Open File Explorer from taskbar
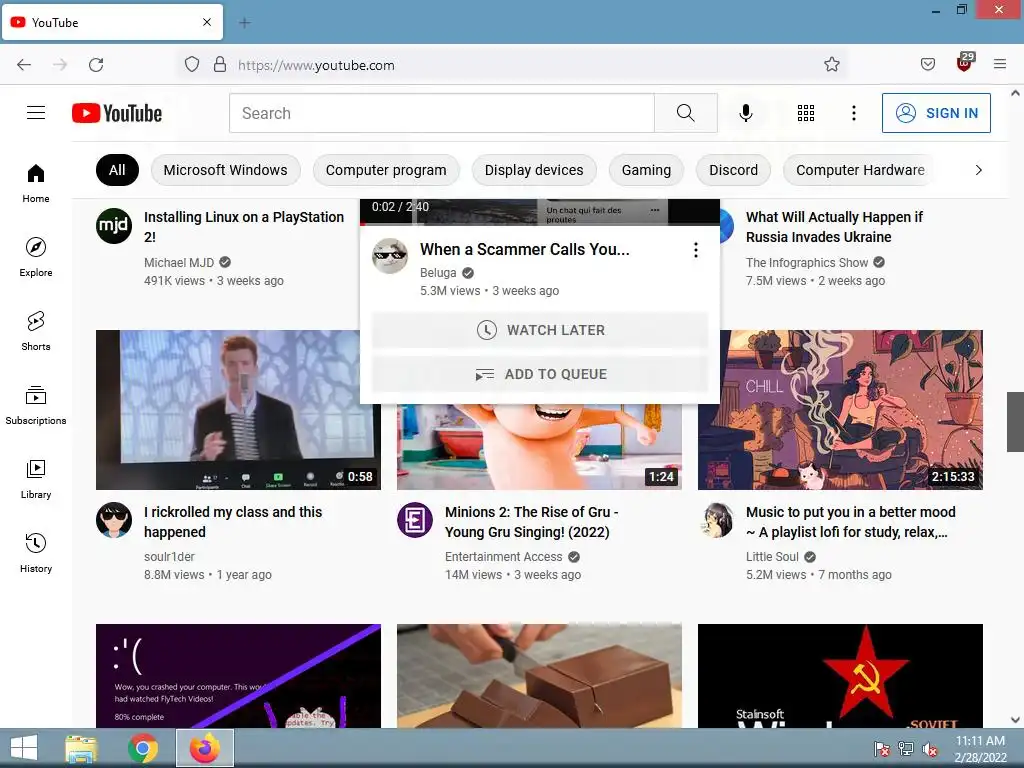 point(82,748)
